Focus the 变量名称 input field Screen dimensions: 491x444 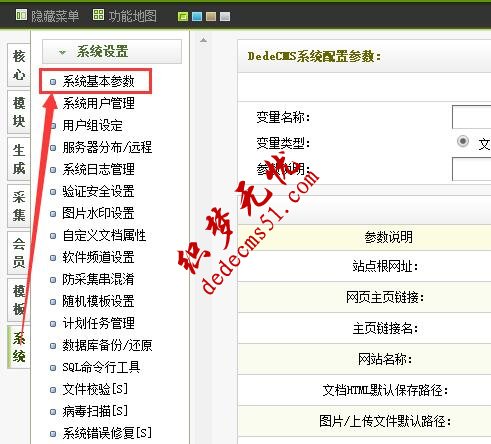pyautogui.click(x=471, y=117)
